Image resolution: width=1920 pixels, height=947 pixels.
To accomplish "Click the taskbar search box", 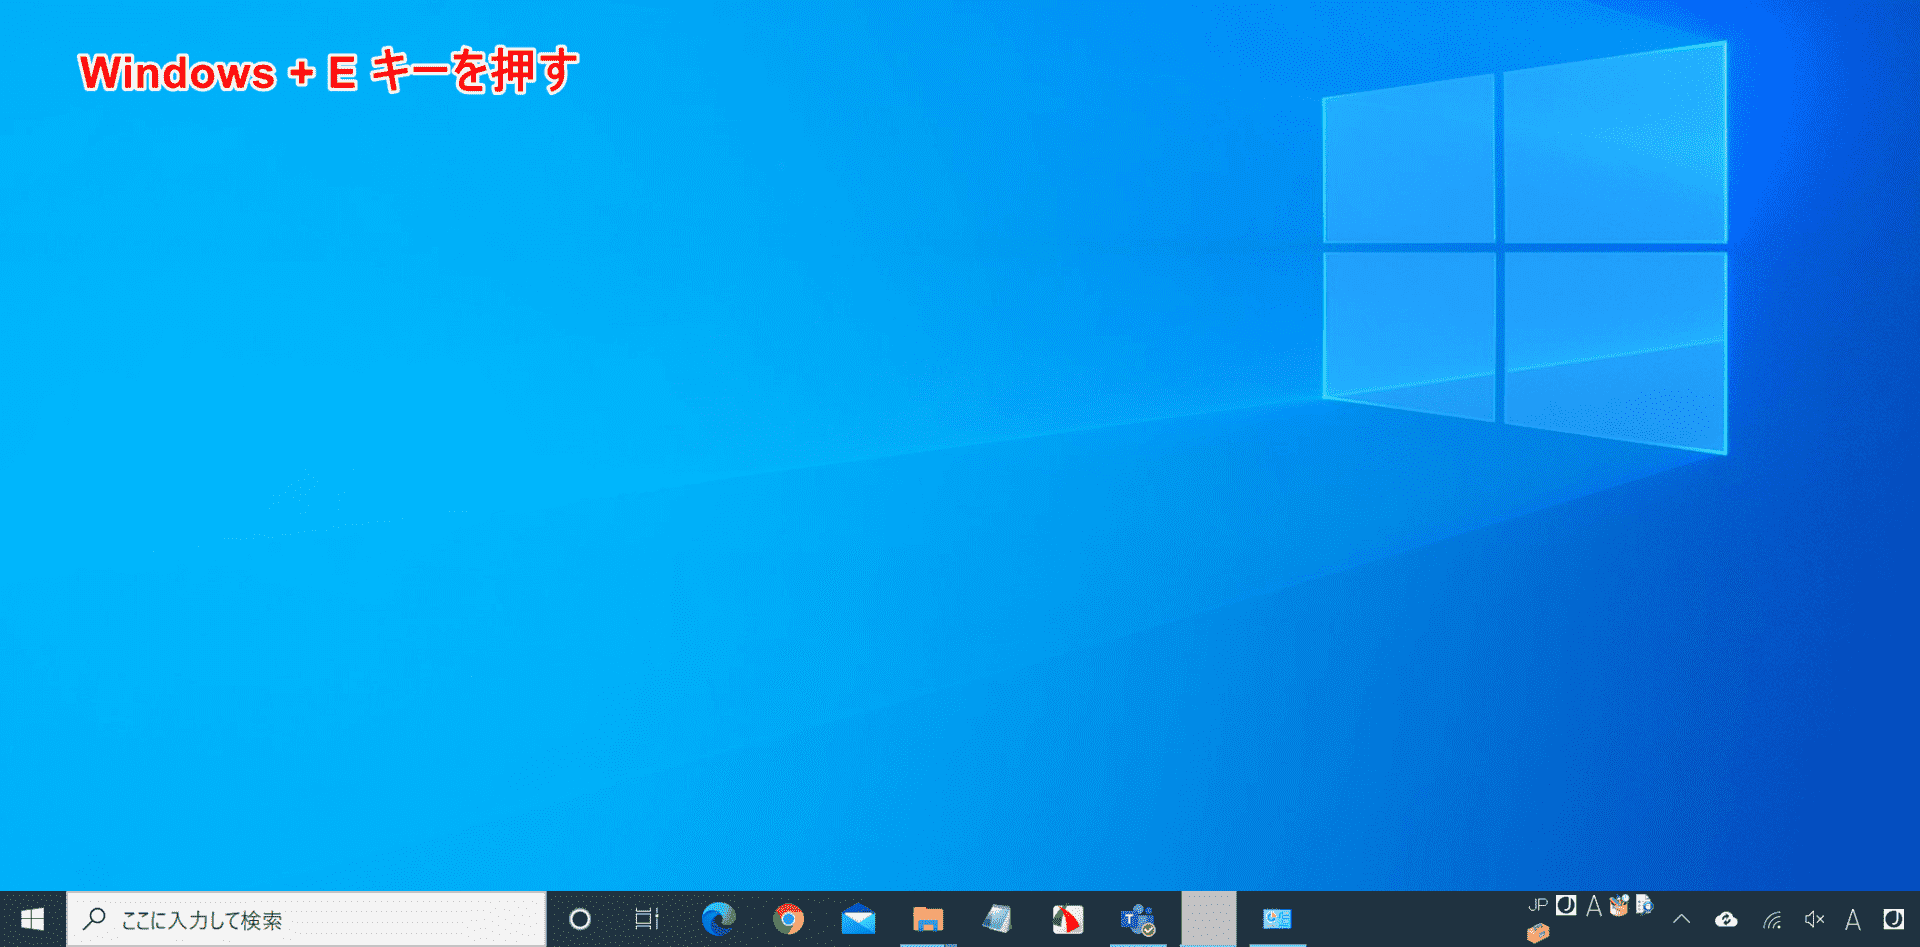I will tap(307, 919).
